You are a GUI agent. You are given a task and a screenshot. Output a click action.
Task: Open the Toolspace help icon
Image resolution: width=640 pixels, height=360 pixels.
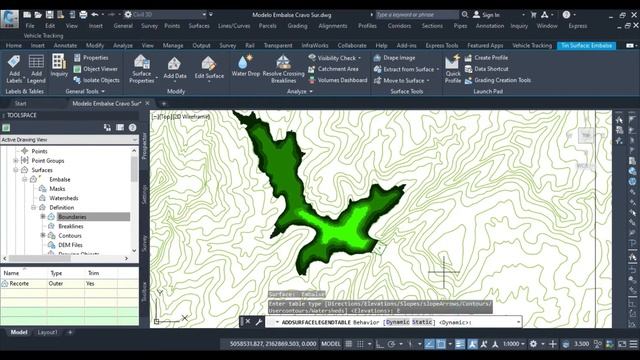click(132, 127)
